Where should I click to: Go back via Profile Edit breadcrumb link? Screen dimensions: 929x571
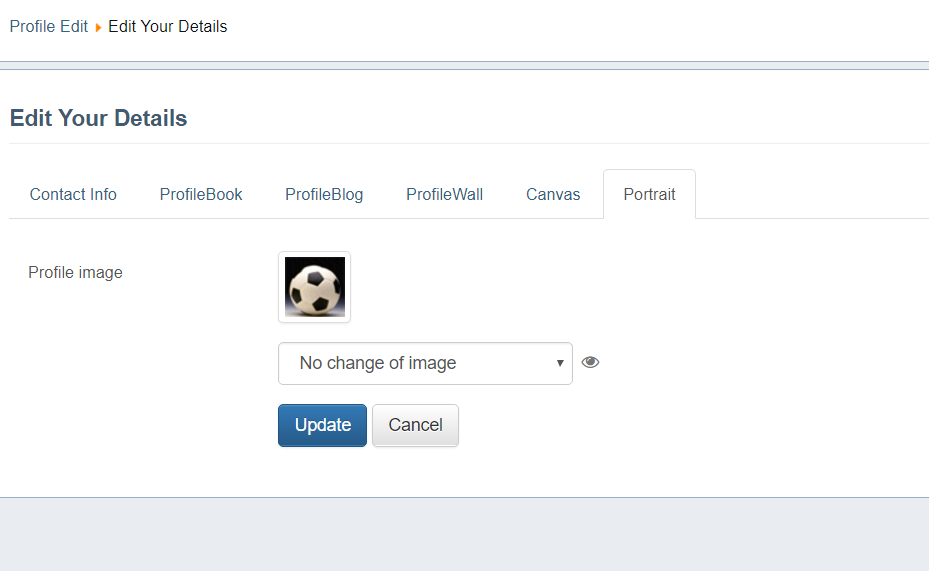pos(49,27)
